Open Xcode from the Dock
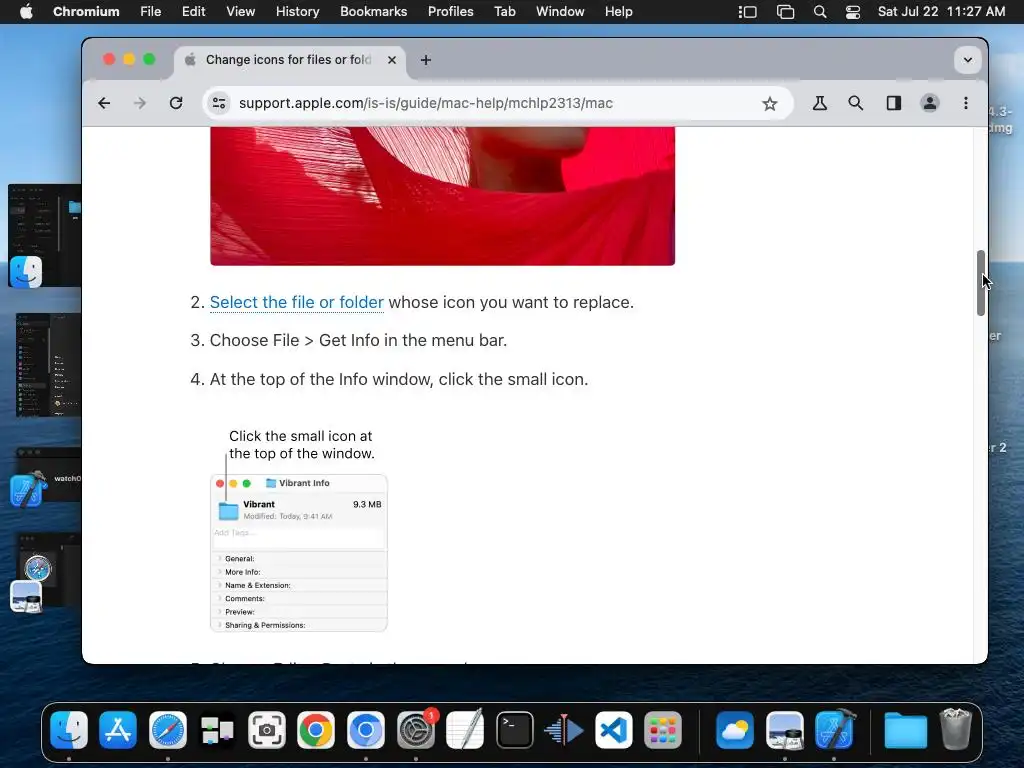The height and width of the screenshot is (768, 1024). pos(835,730)
